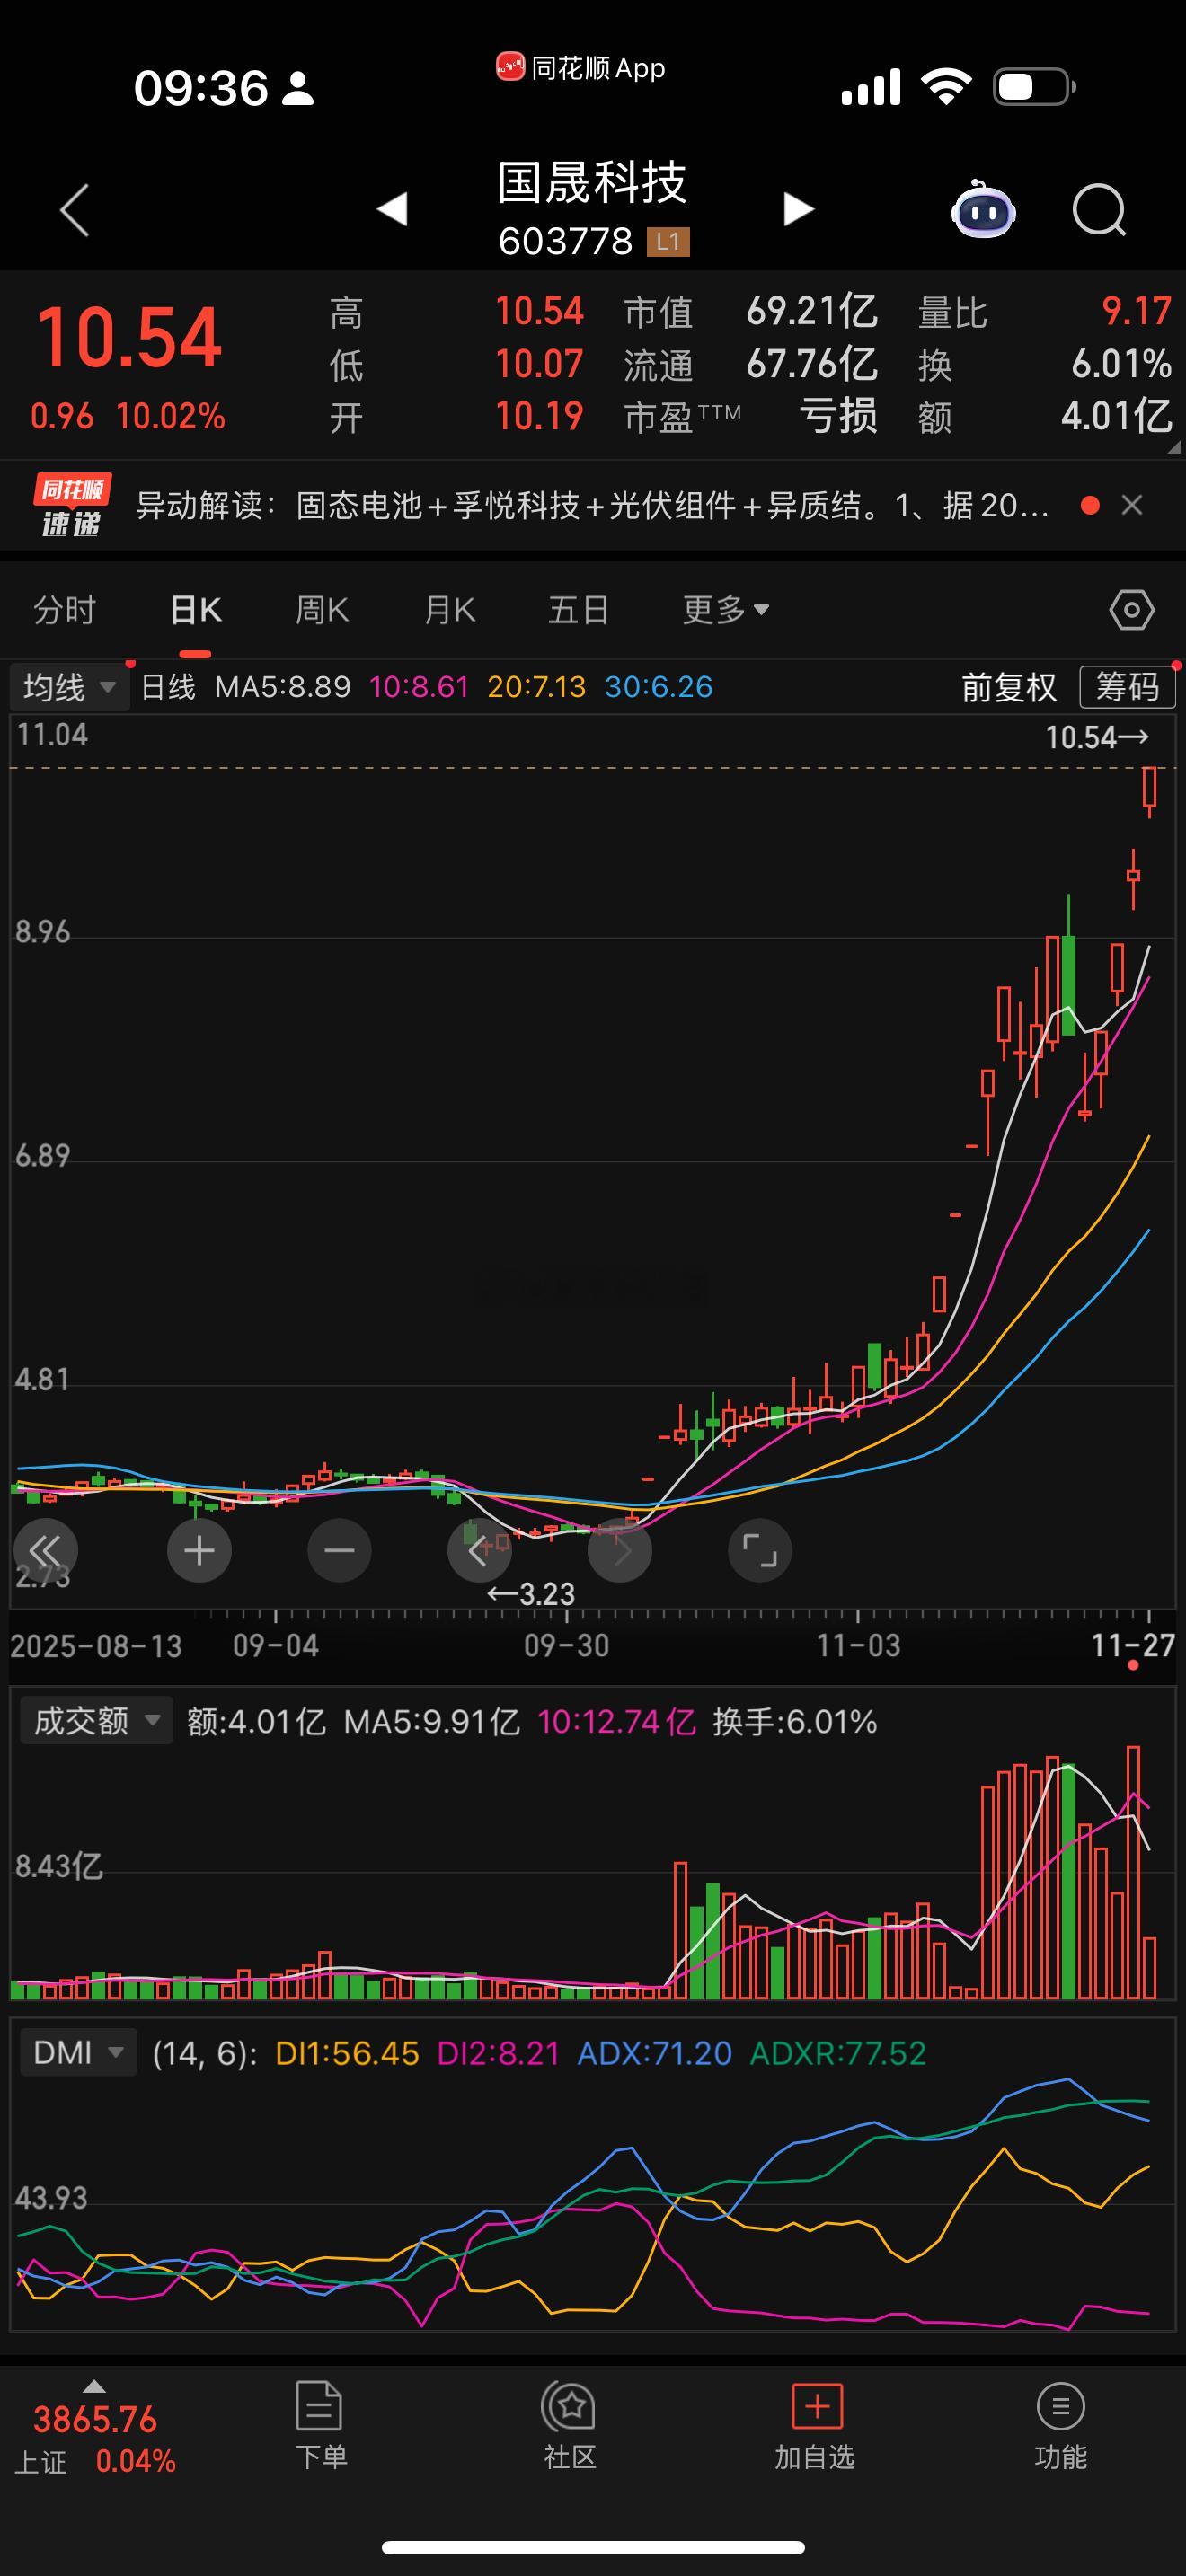Tap the L1 level badge

coord(668,241)
